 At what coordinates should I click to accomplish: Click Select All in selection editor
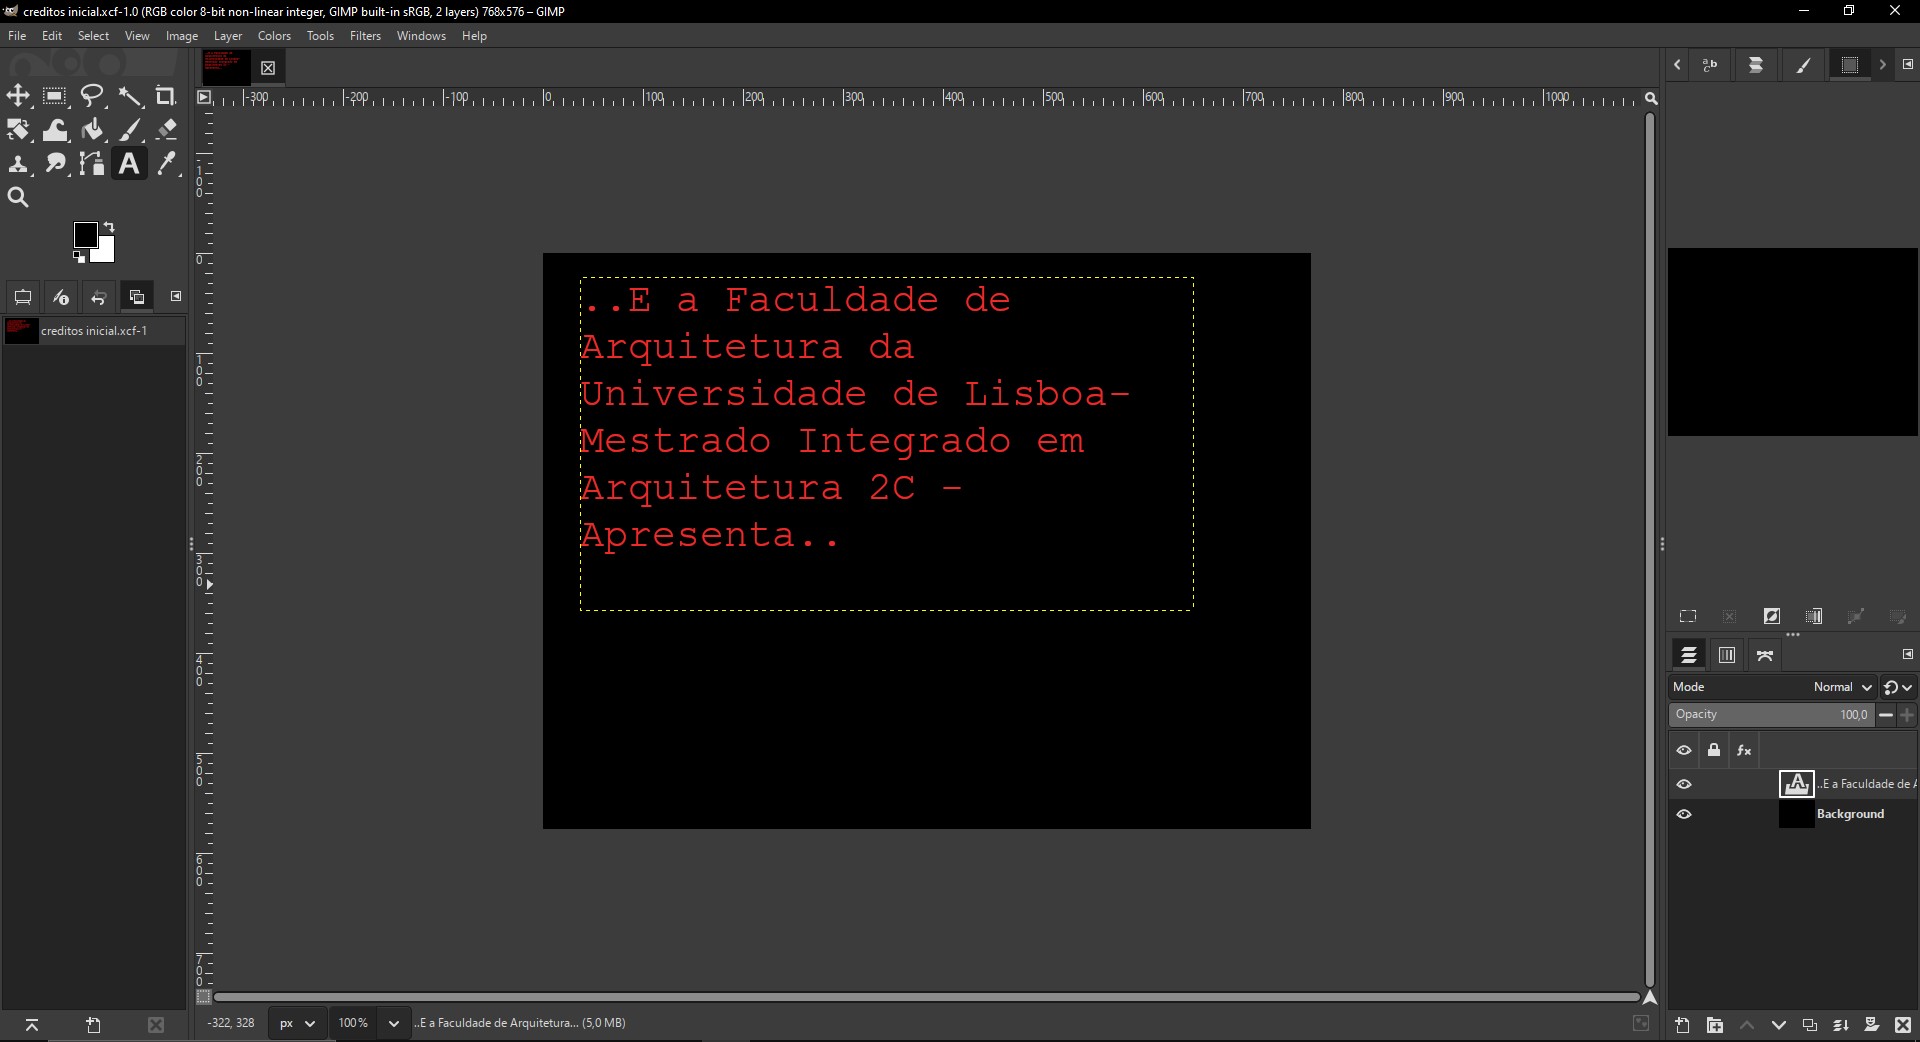1688,617
